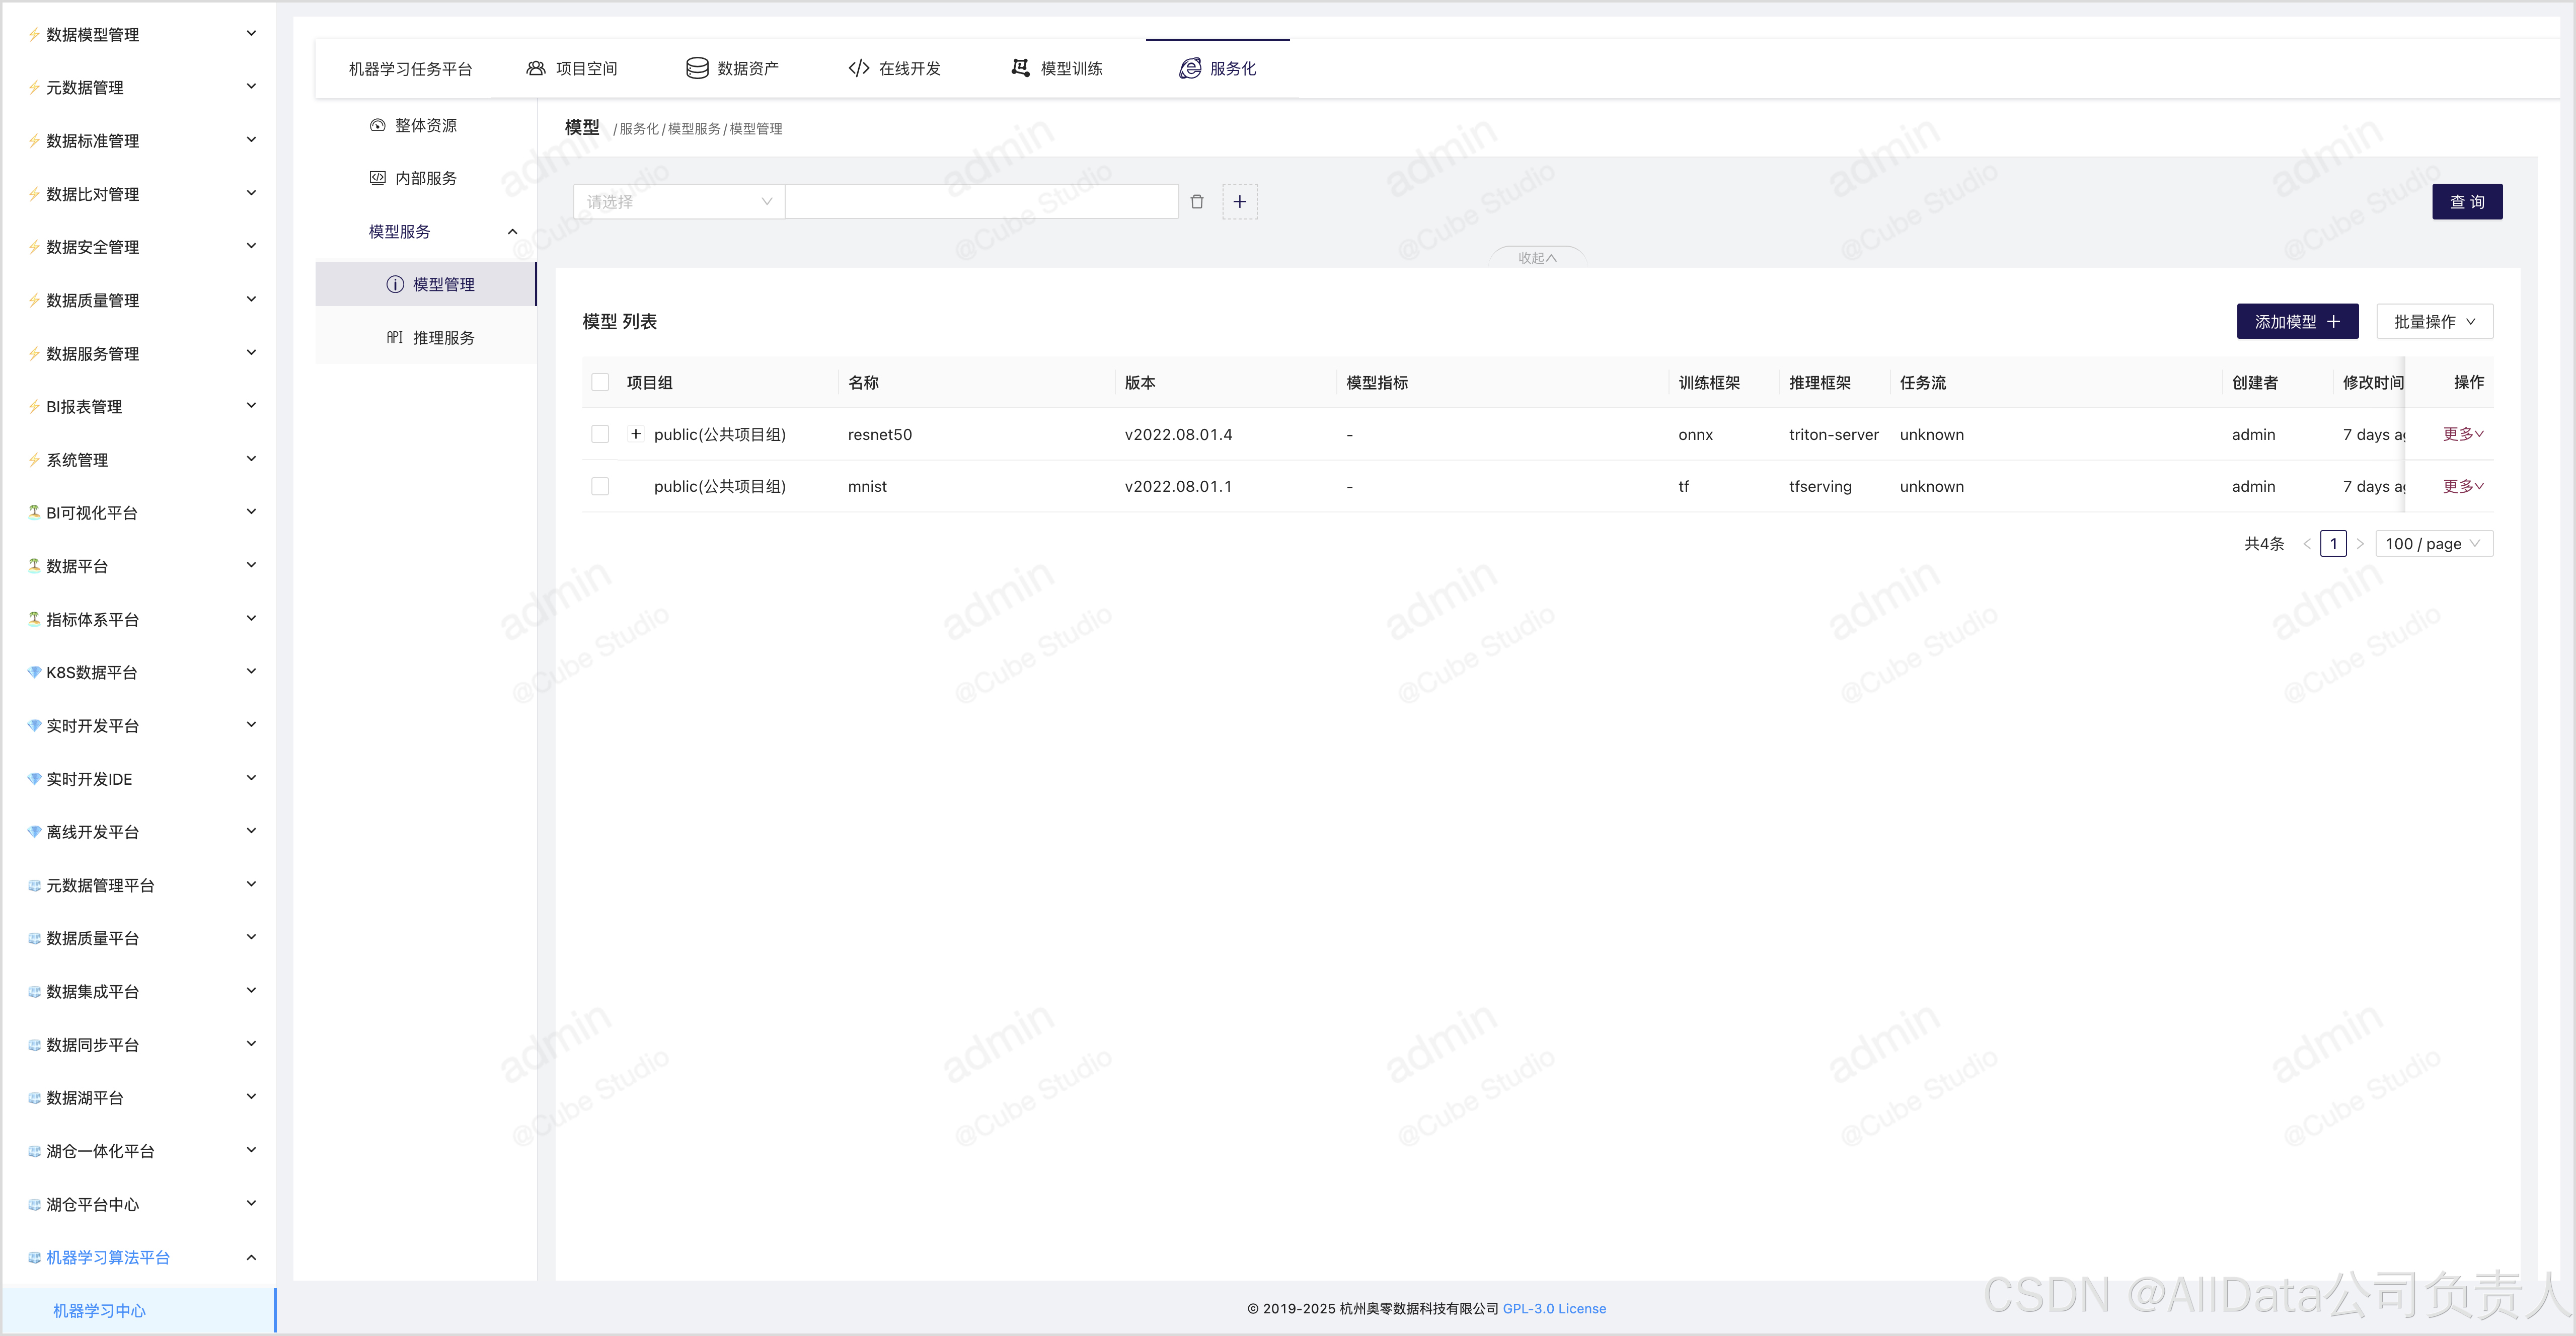Click diamond icon beside 实时开发平台
The height and width of the screenshot is (1336, 2576).
click(34, 726)
